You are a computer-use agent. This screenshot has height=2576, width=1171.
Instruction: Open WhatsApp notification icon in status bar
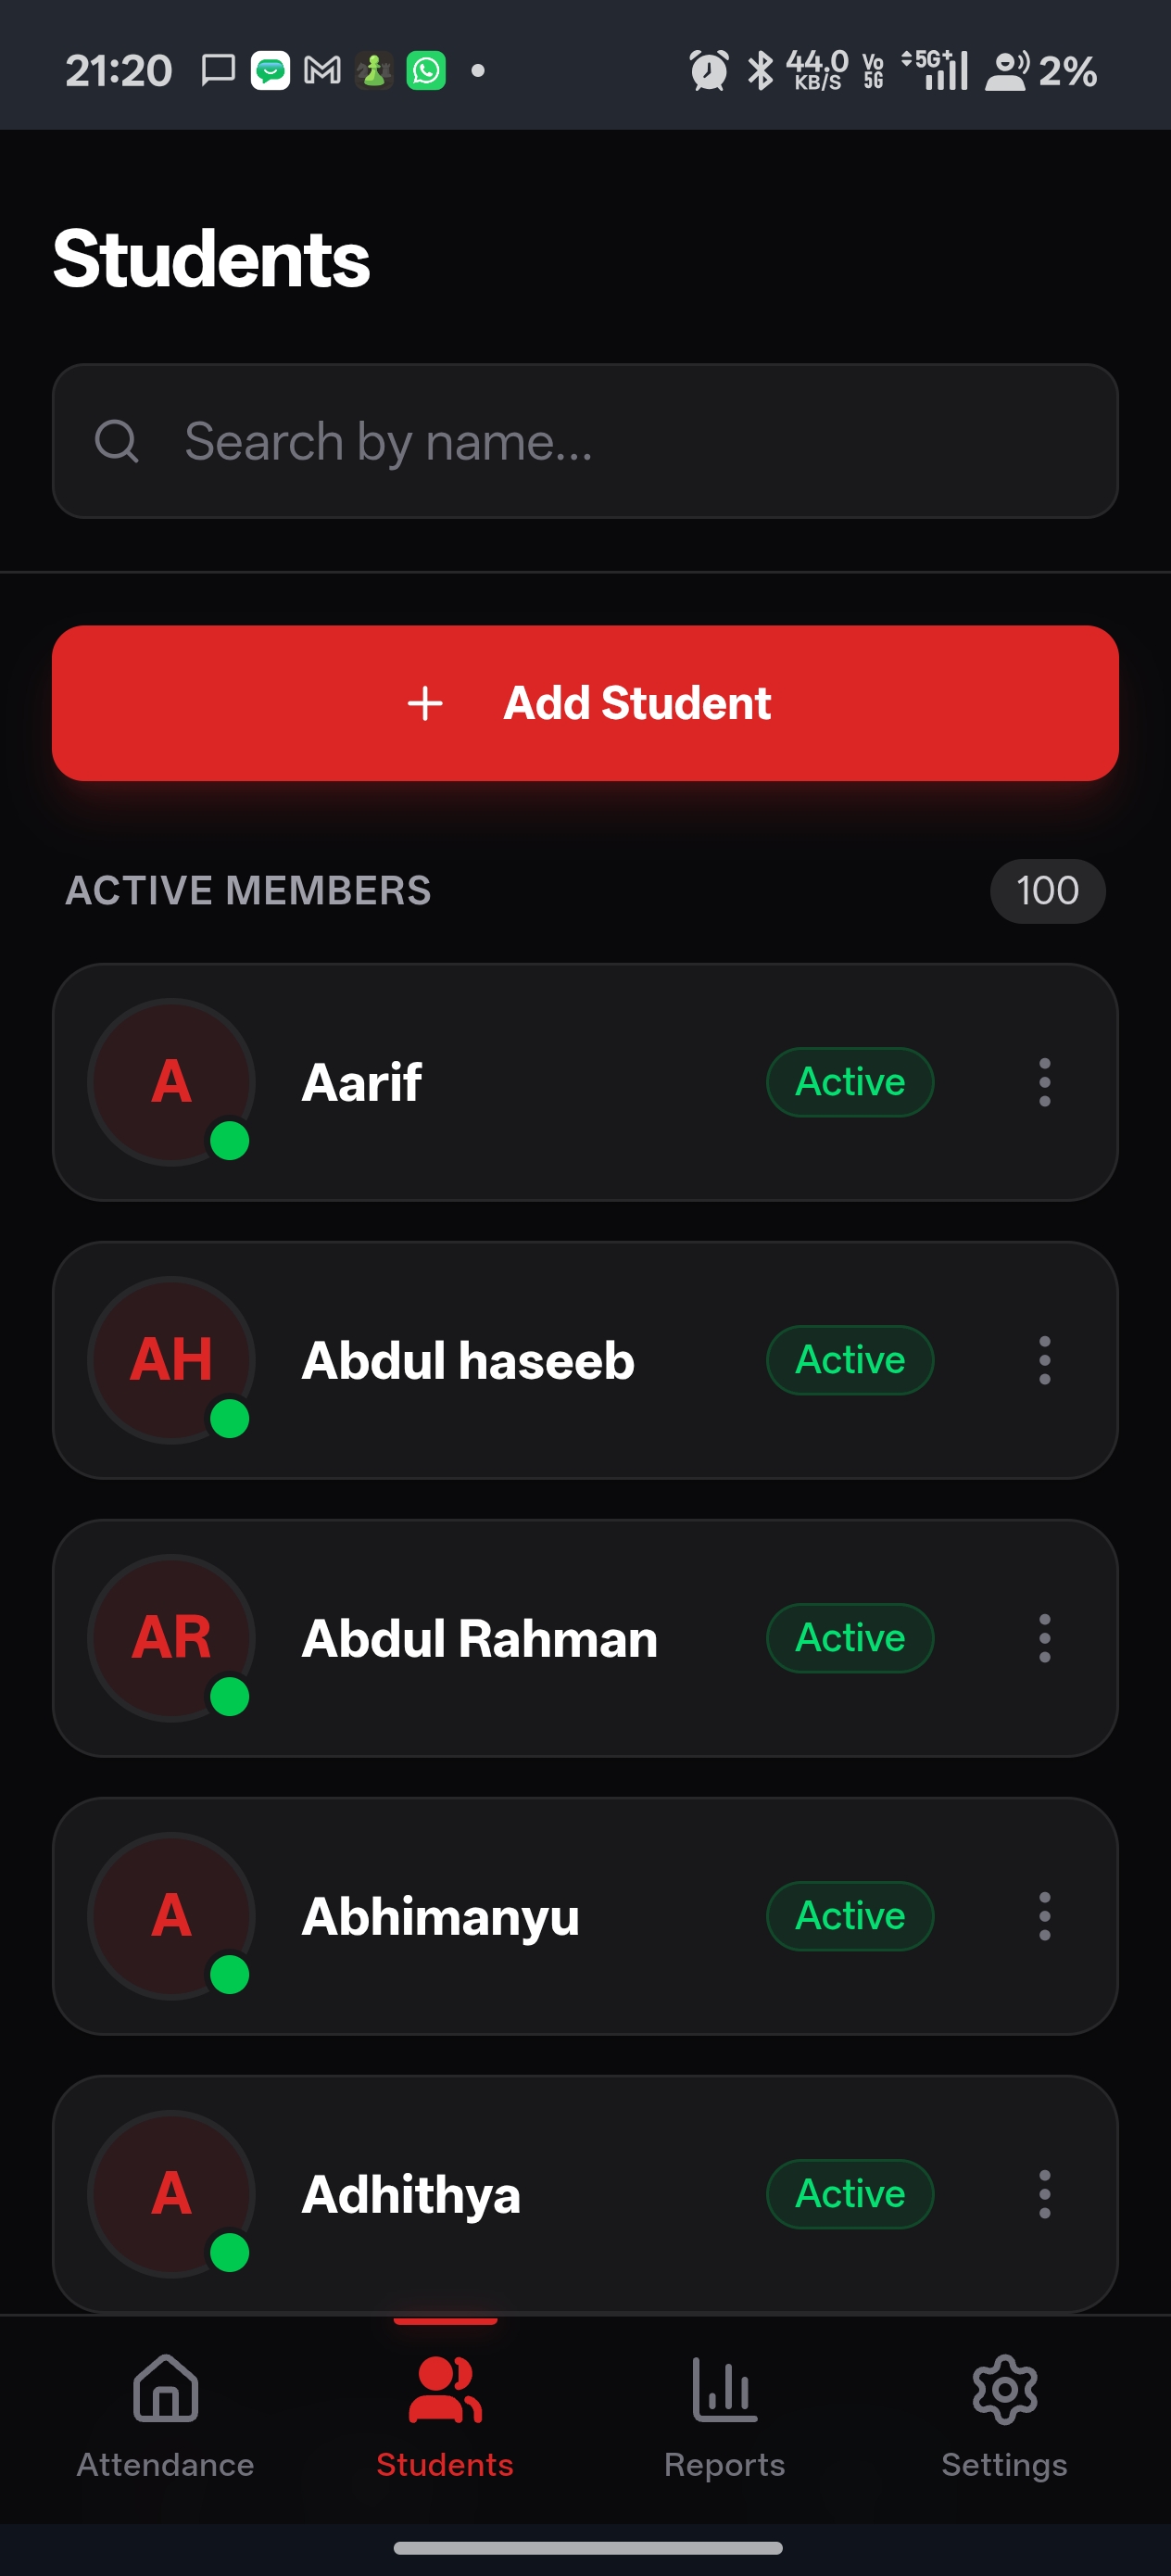(426, 70)
